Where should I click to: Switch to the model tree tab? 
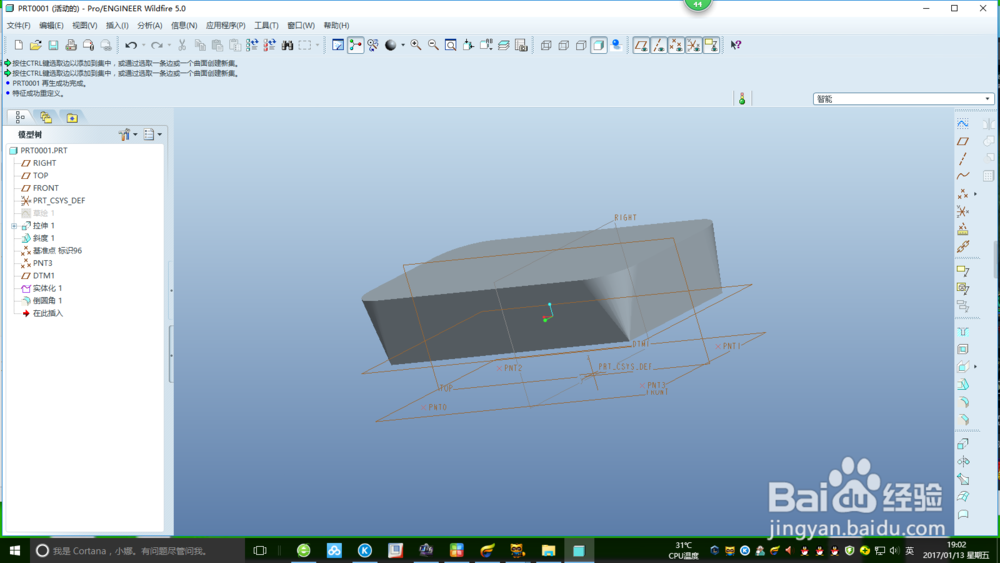coord(20,117)
